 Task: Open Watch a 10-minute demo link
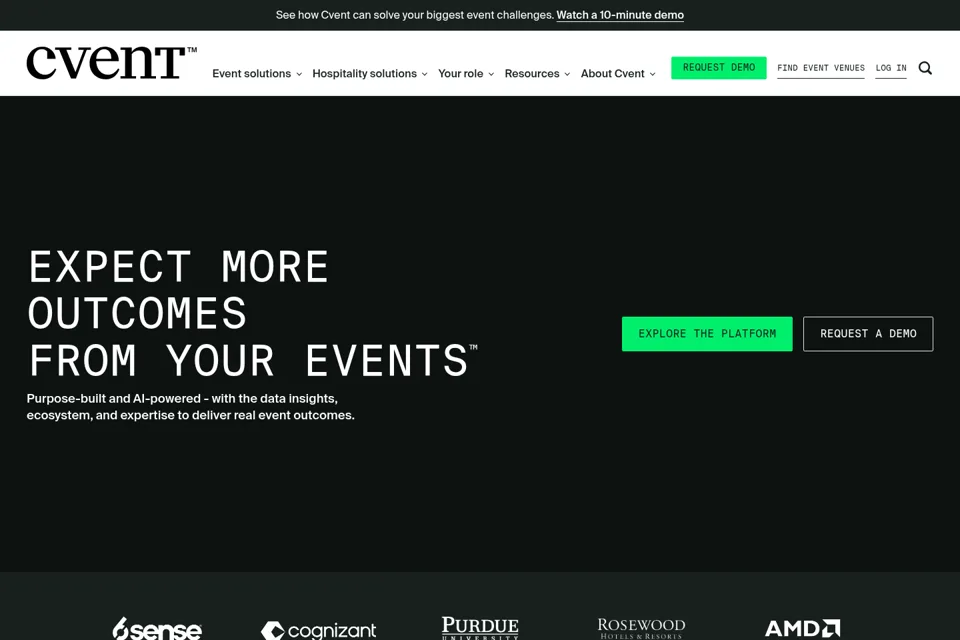coord(620,15)
